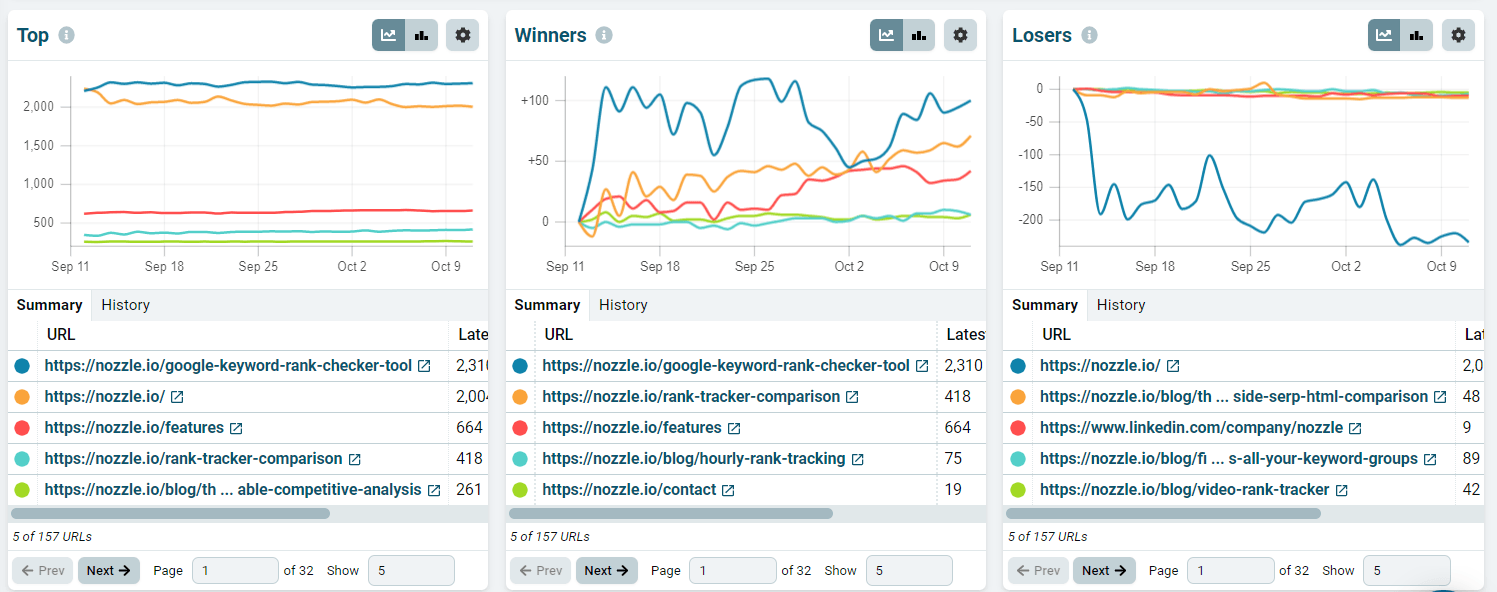This screenshot has width=1497, height=592.
Task: Click orange series dot for rank-tracker-comparison in Winners
Action: pyautogui.click(x=520, y=397)
